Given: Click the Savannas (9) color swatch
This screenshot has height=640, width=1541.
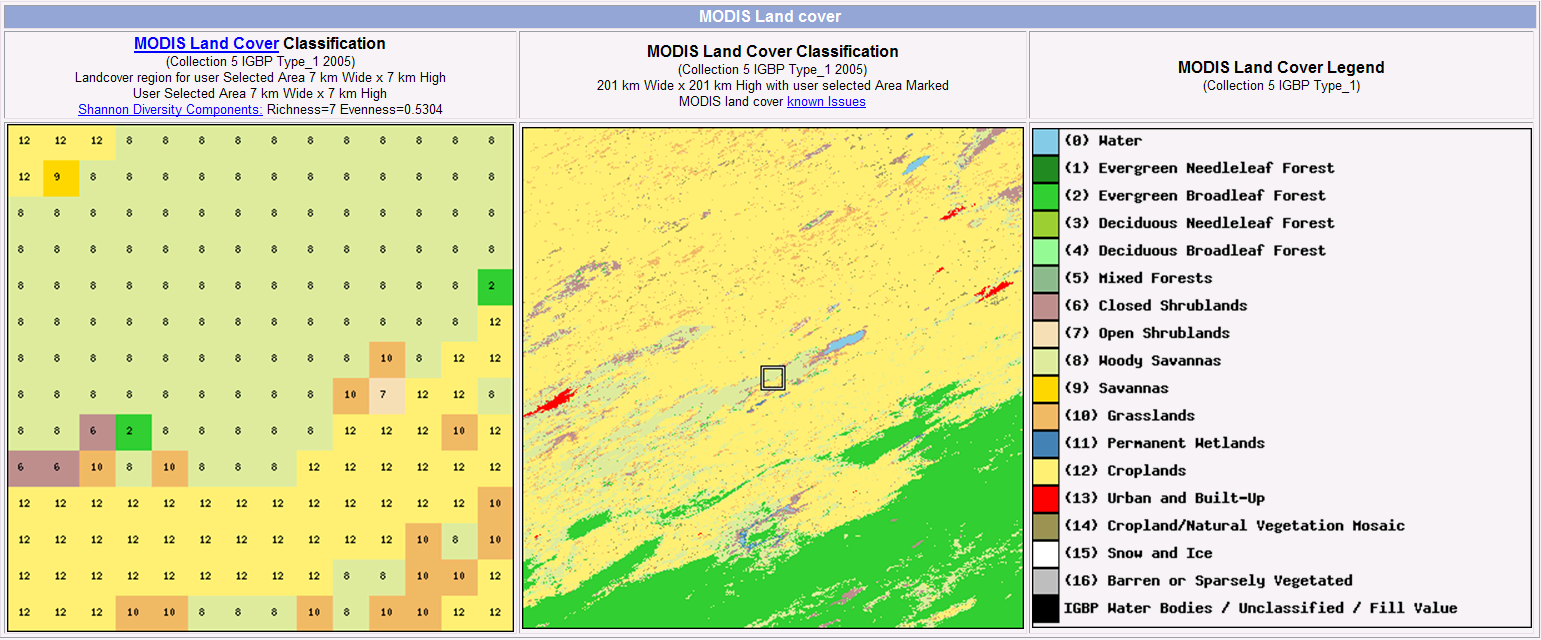Looking at the screenshot, I should [x=1045, y=389].
